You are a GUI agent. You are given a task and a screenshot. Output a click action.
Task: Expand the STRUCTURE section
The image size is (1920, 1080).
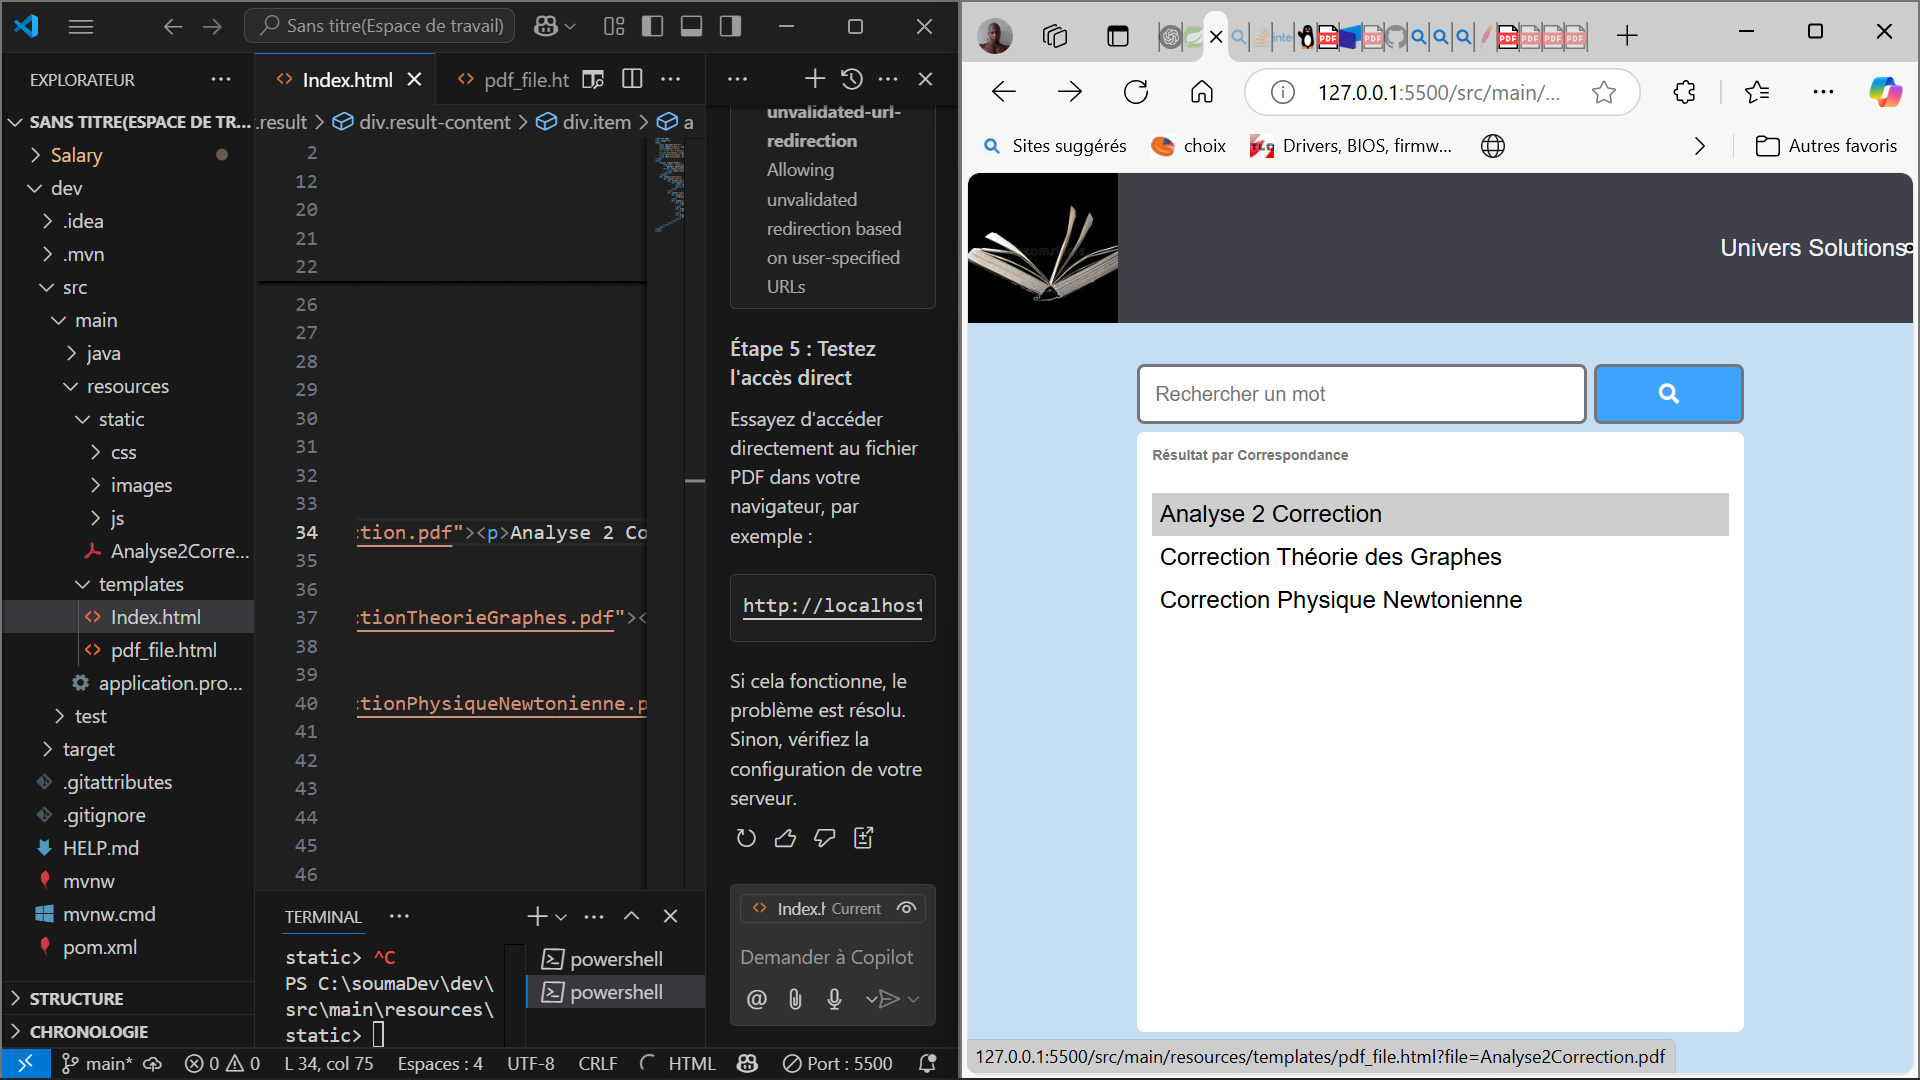(76, 998)
